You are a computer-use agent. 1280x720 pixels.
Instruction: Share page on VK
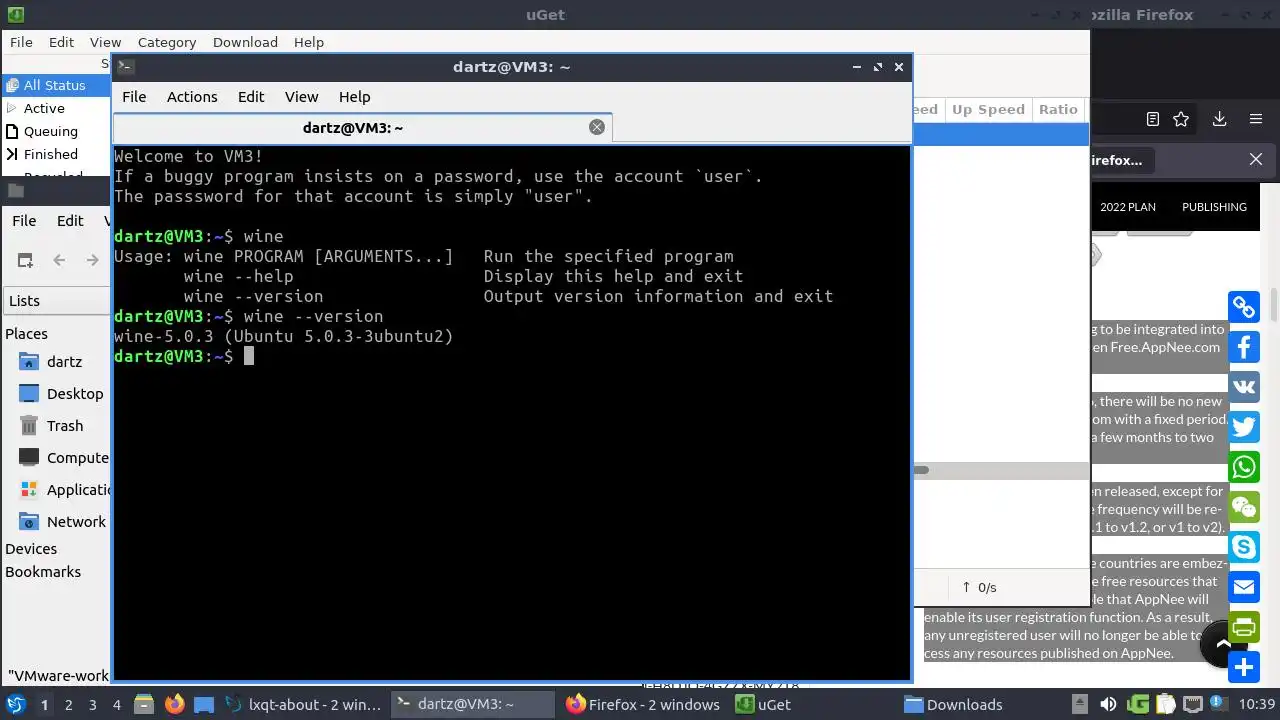click(1244, 387)
